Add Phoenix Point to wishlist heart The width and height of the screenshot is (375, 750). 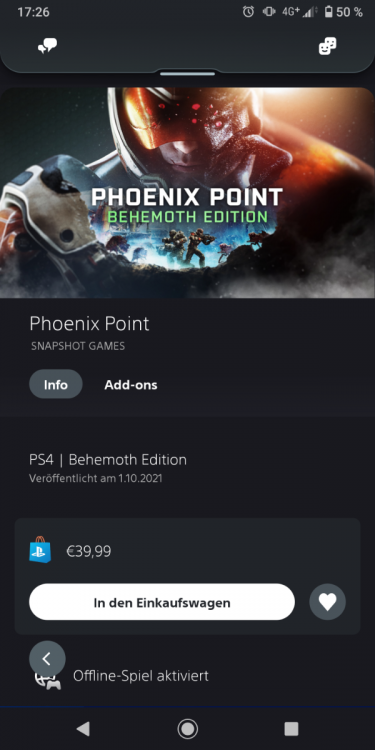328,602
